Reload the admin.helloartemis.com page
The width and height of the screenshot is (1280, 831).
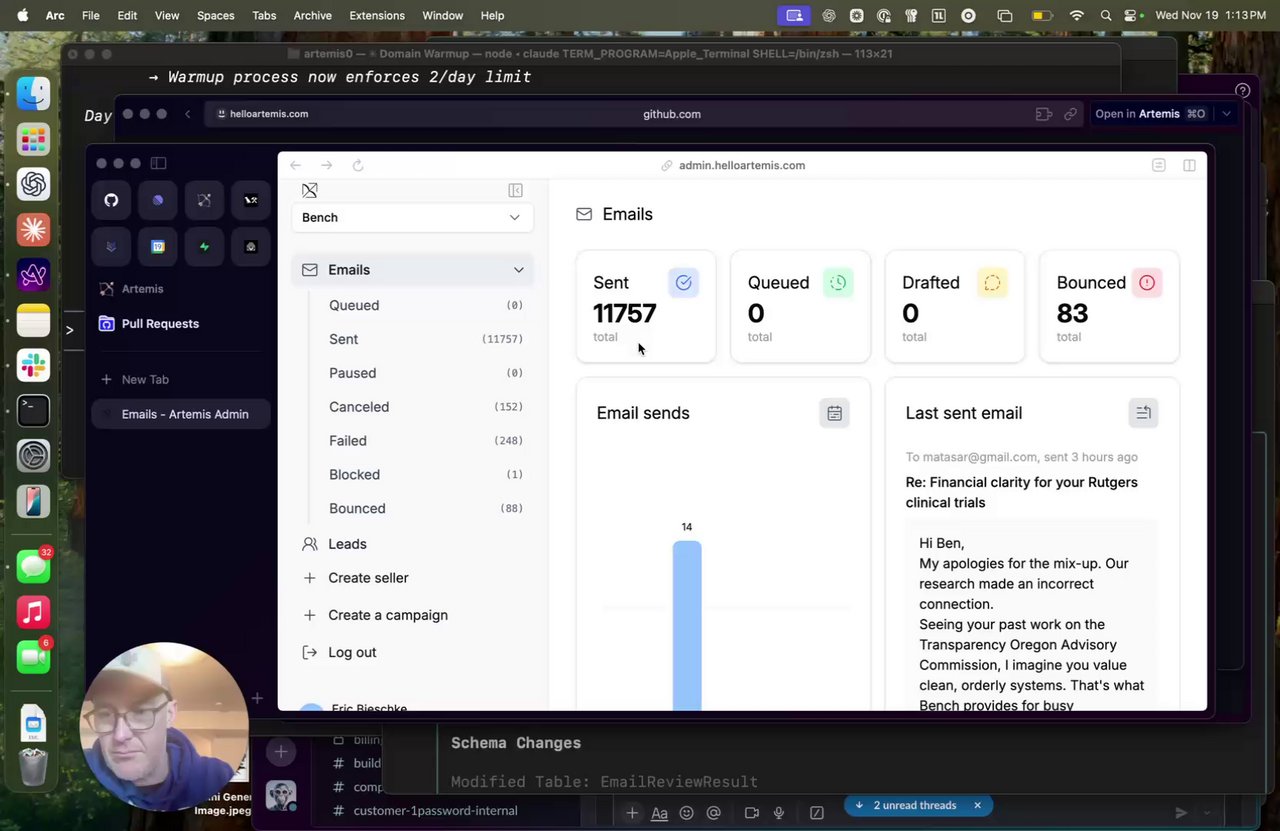[358, 165]
